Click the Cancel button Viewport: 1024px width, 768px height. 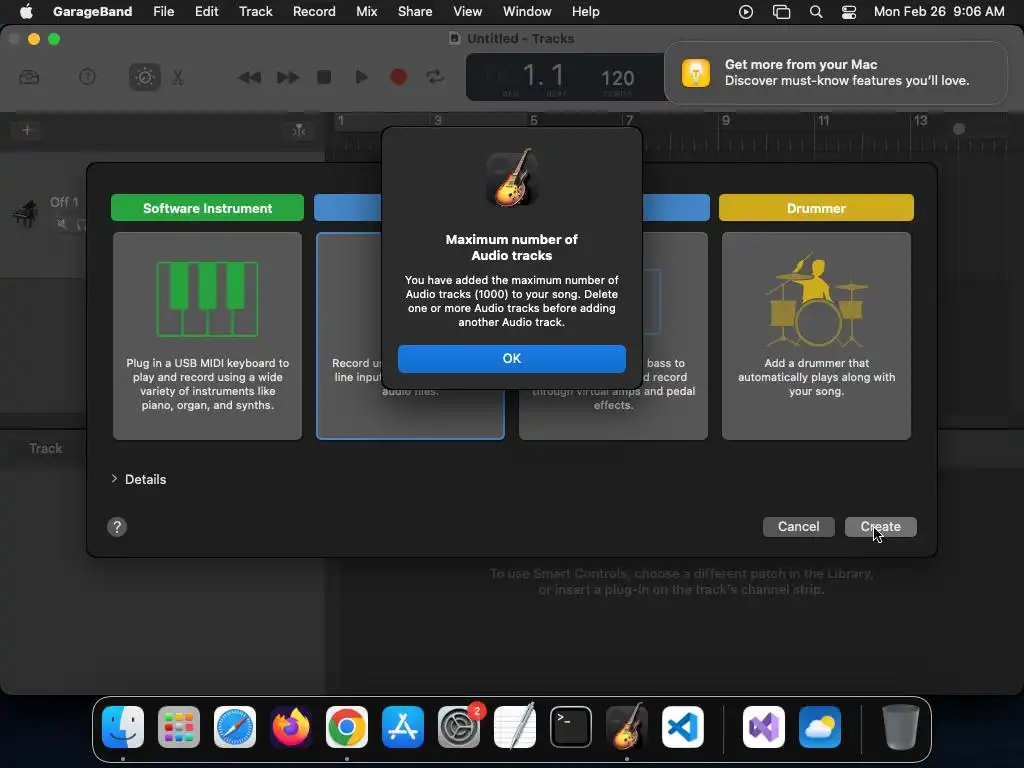coord(798,526)
